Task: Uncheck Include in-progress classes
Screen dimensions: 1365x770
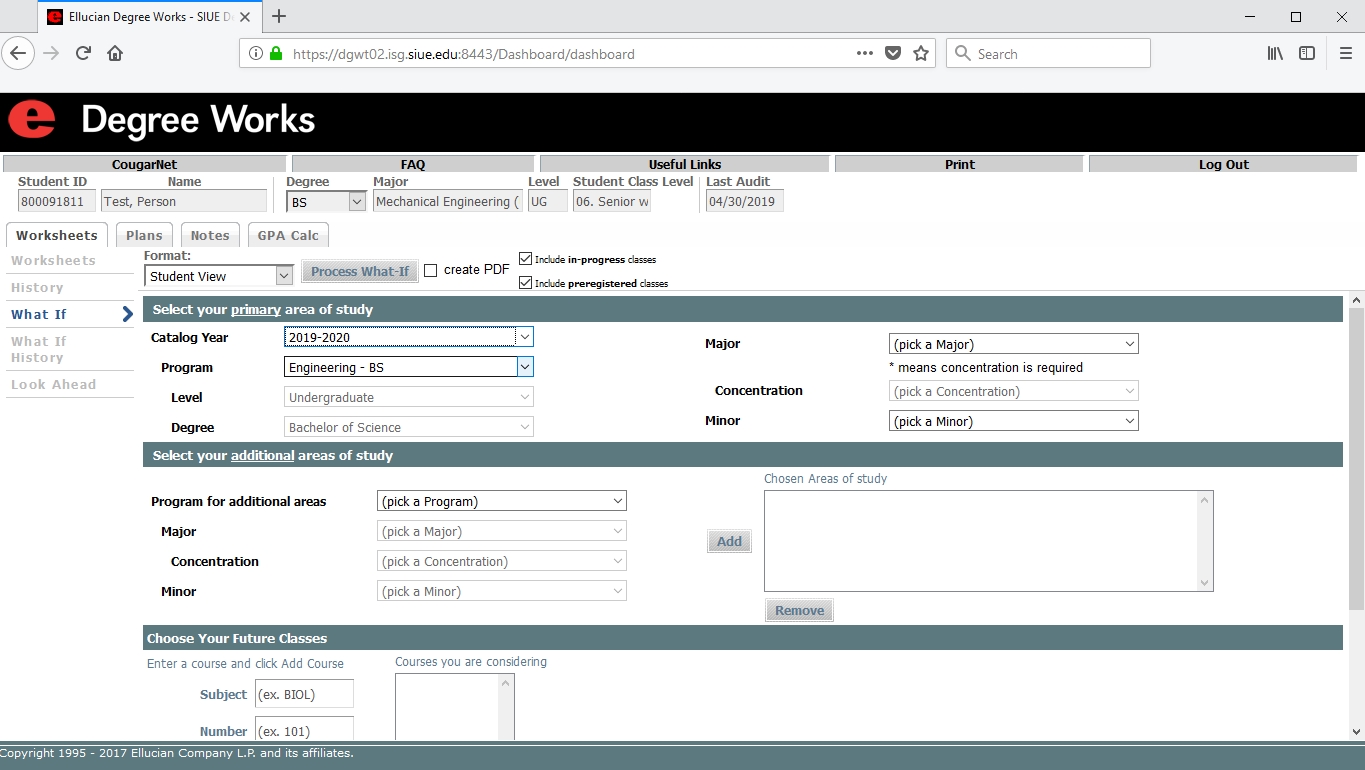Action: point(526,259)
